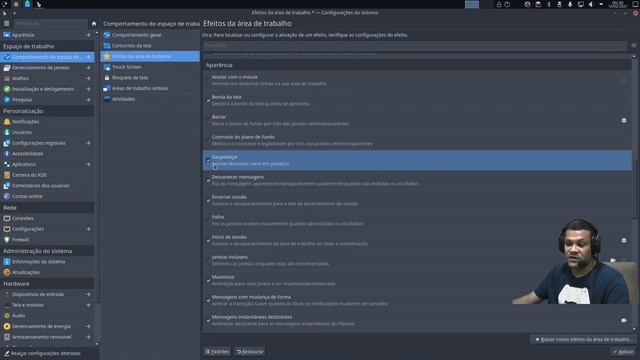Expand arrow next to Aparência category
640x360 pixels.
point(89,35)
